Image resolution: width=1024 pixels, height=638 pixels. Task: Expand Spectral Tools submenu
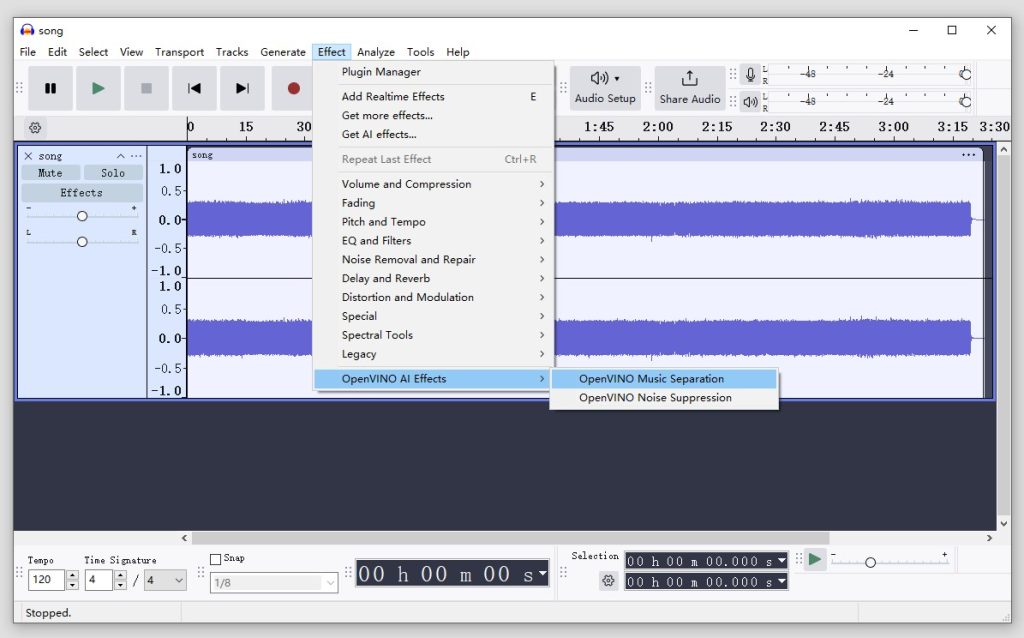pyautogui.click(x=433, y=335)
